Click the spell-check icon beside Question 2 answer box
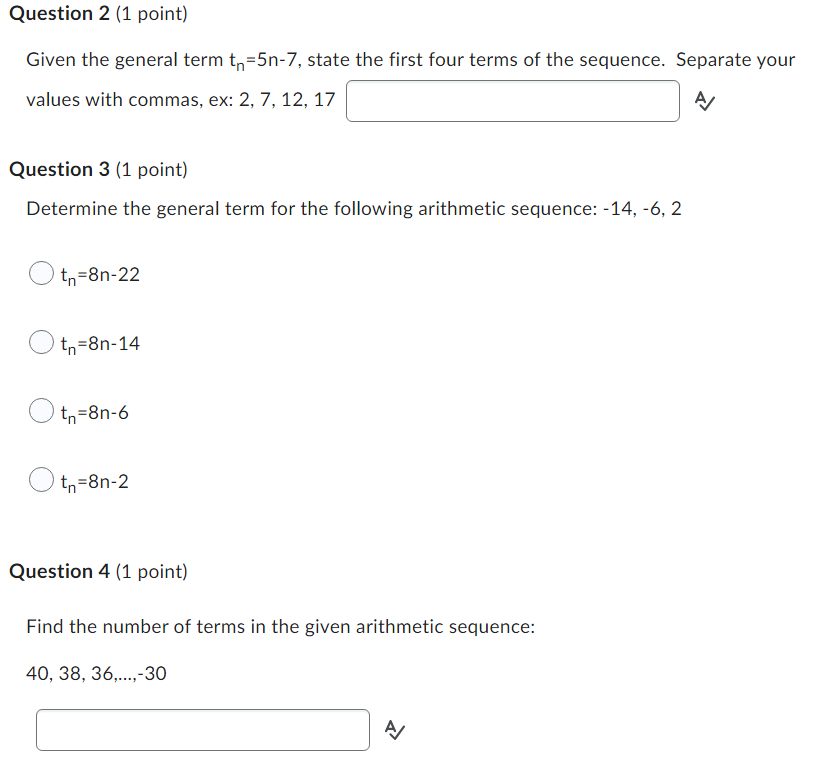Screen dimensions: 815x765 pos(705,101)
